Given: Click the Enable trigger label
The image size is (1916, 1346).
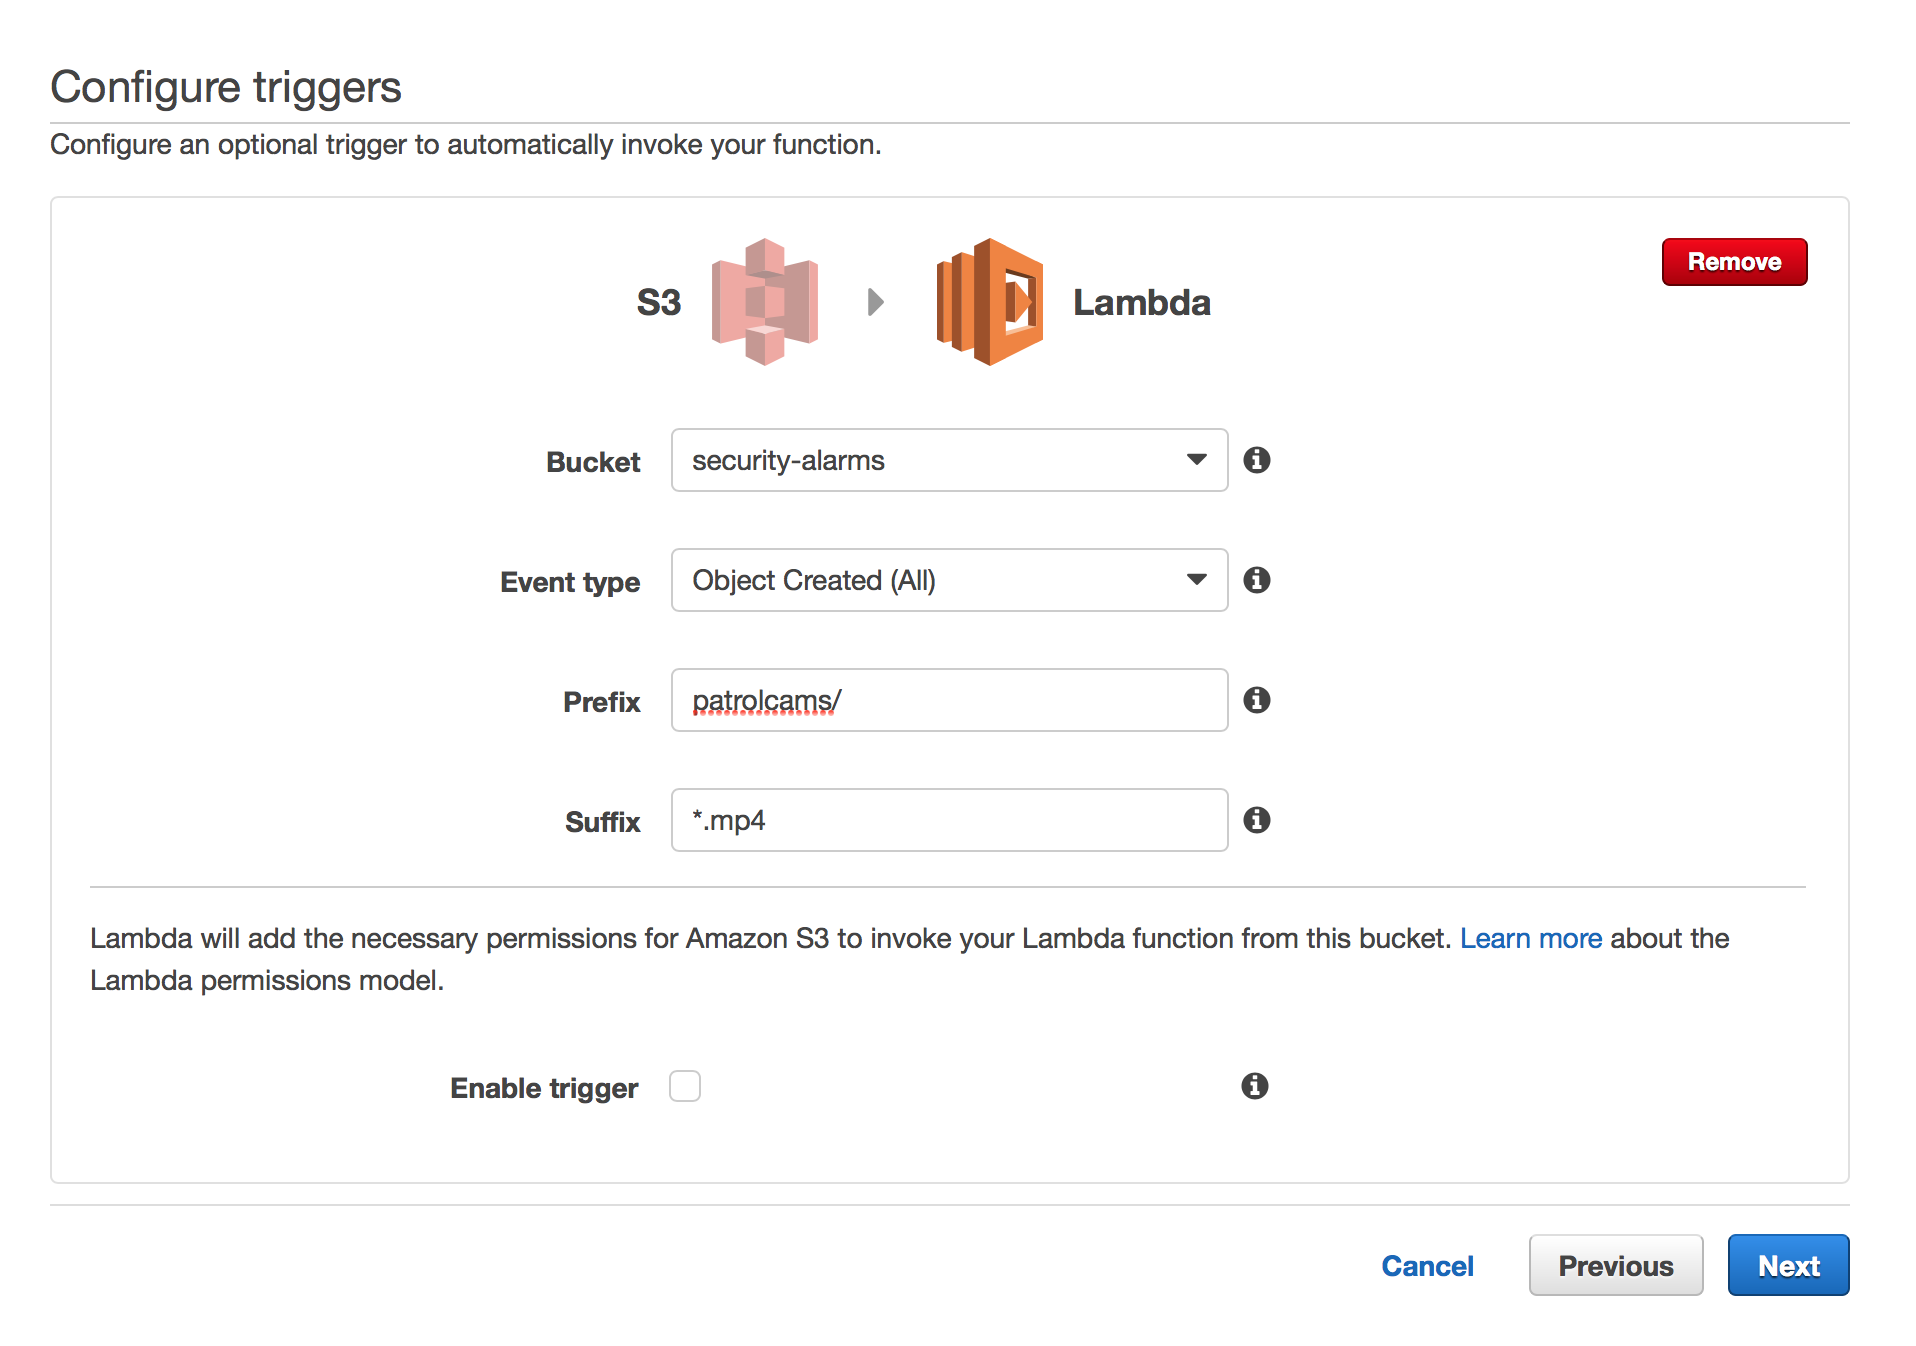Looking at the screenshot, I should click(x=544, y=1088).
